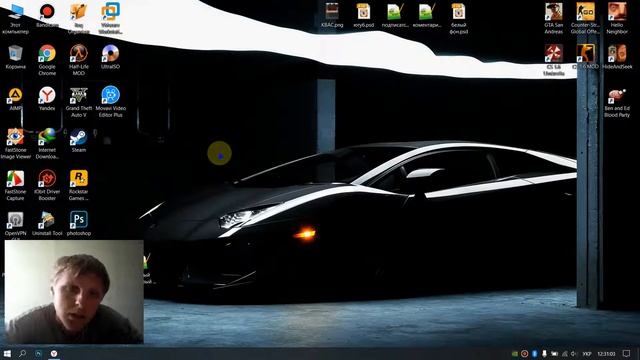640x360 pixels.
Task: Switch to Yandex browser in the taskbar
Action: (x=54, y=353)
